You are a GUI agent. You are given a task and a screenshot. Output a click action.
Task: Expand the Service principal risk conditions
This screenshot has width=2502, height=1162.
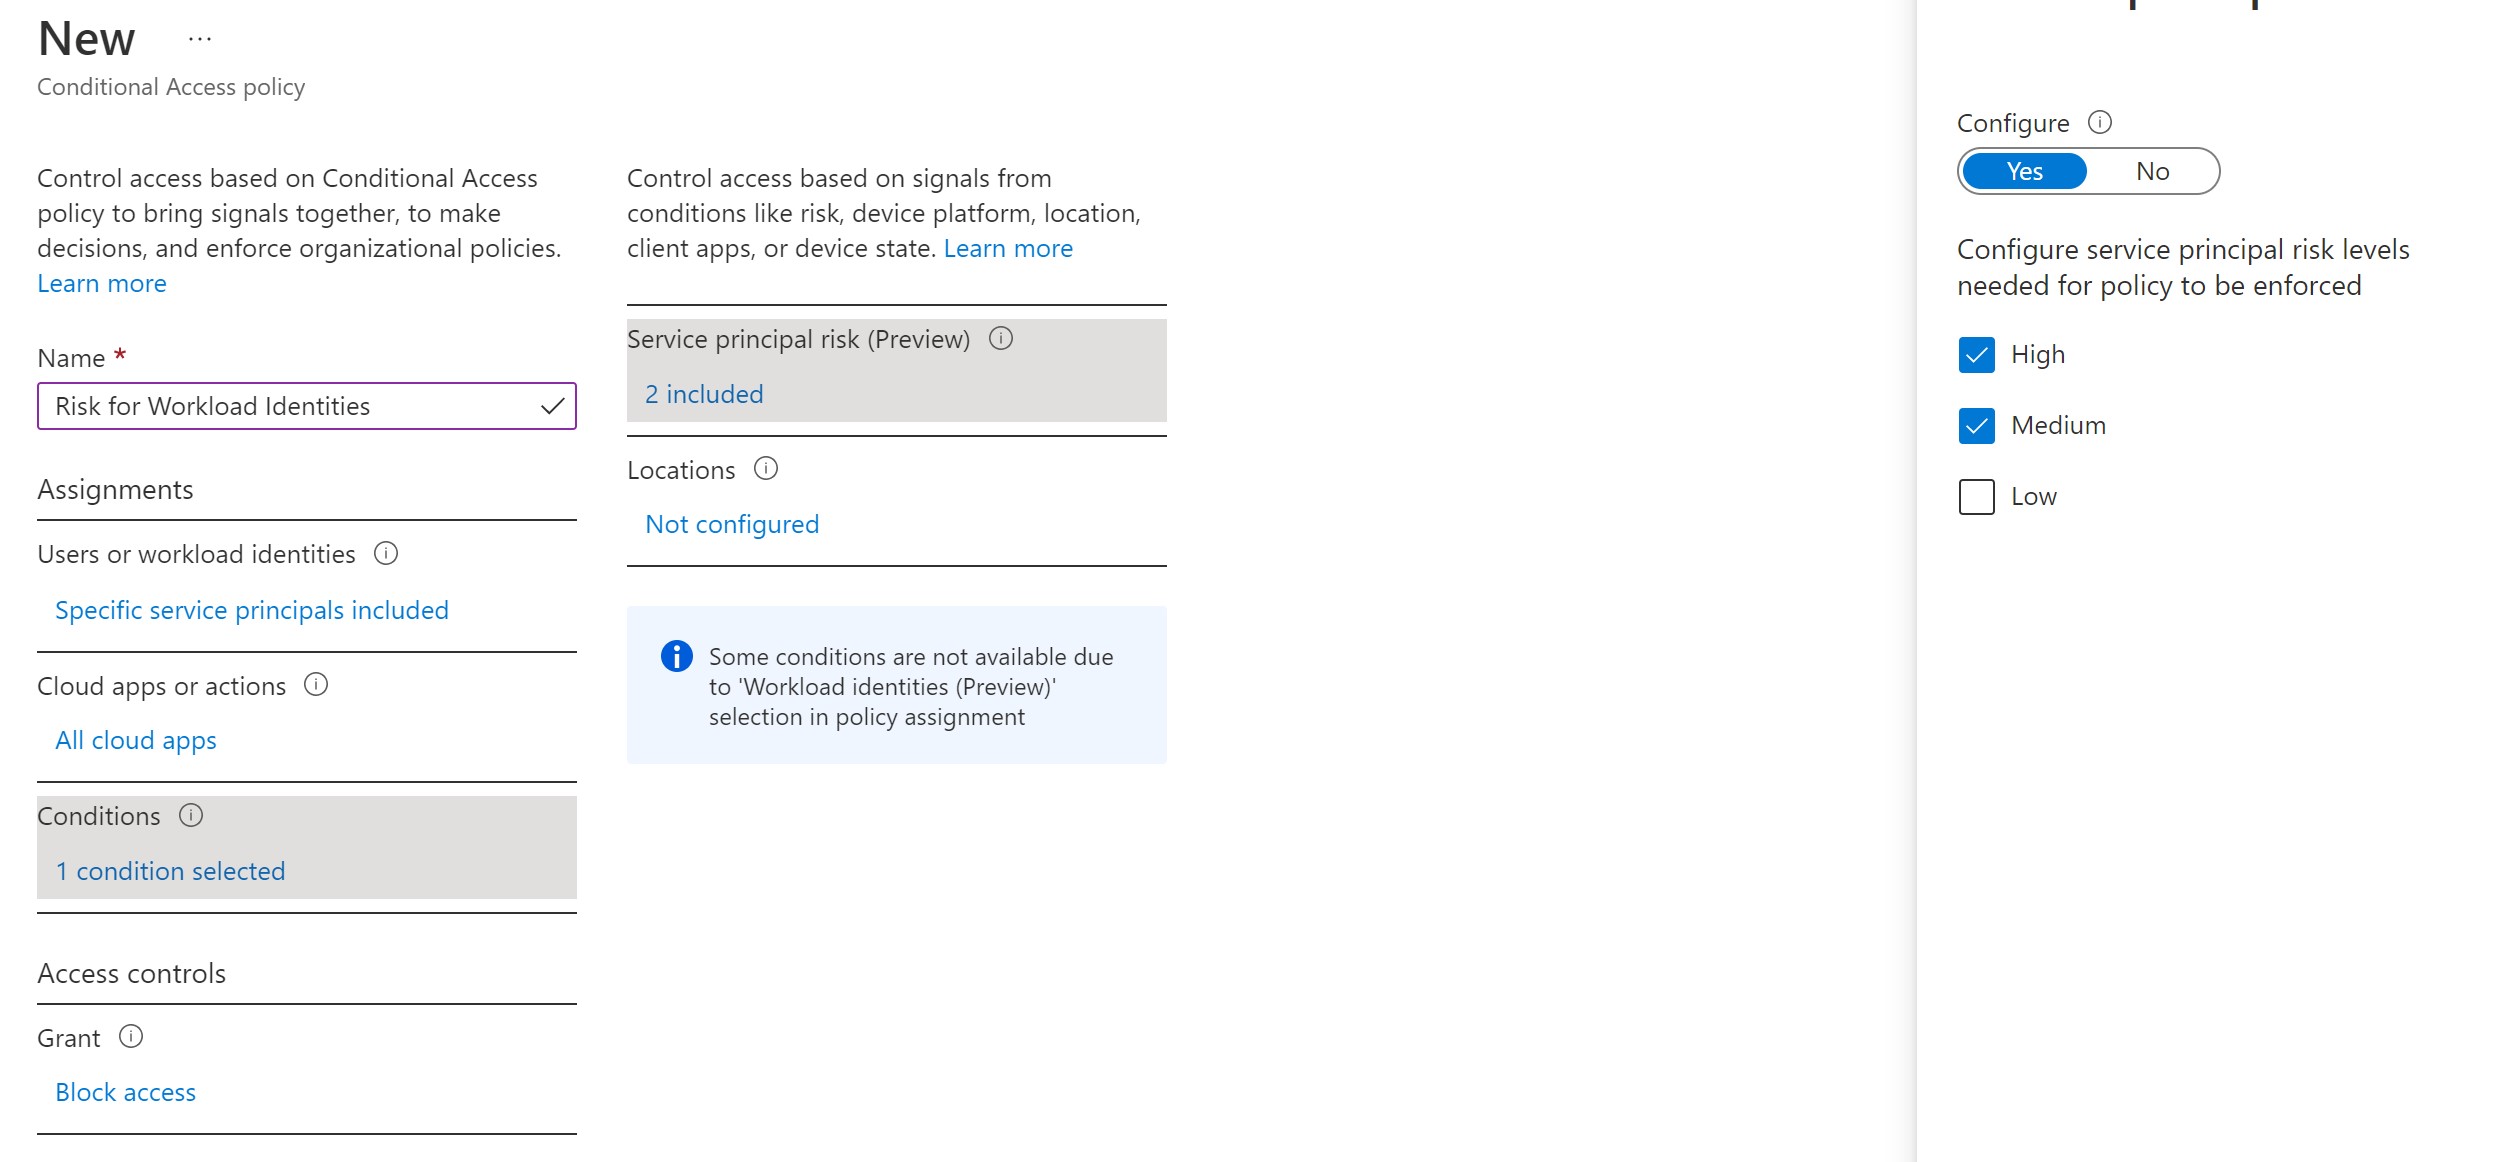click(x=705, y=391)
